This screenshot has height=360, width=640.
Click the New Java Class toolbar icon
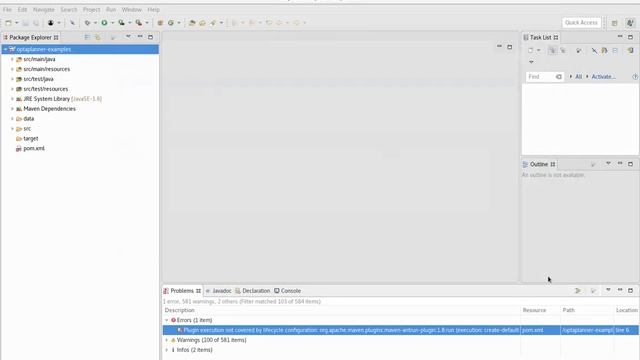171,23
